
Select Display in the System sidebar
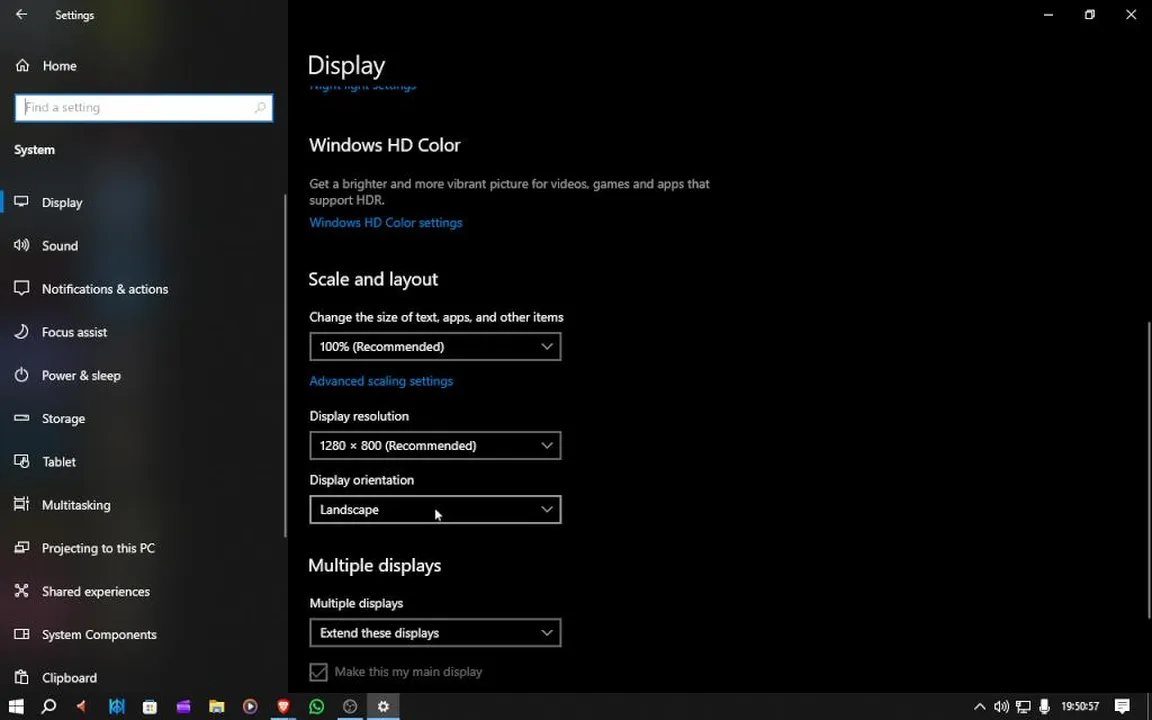143,202
